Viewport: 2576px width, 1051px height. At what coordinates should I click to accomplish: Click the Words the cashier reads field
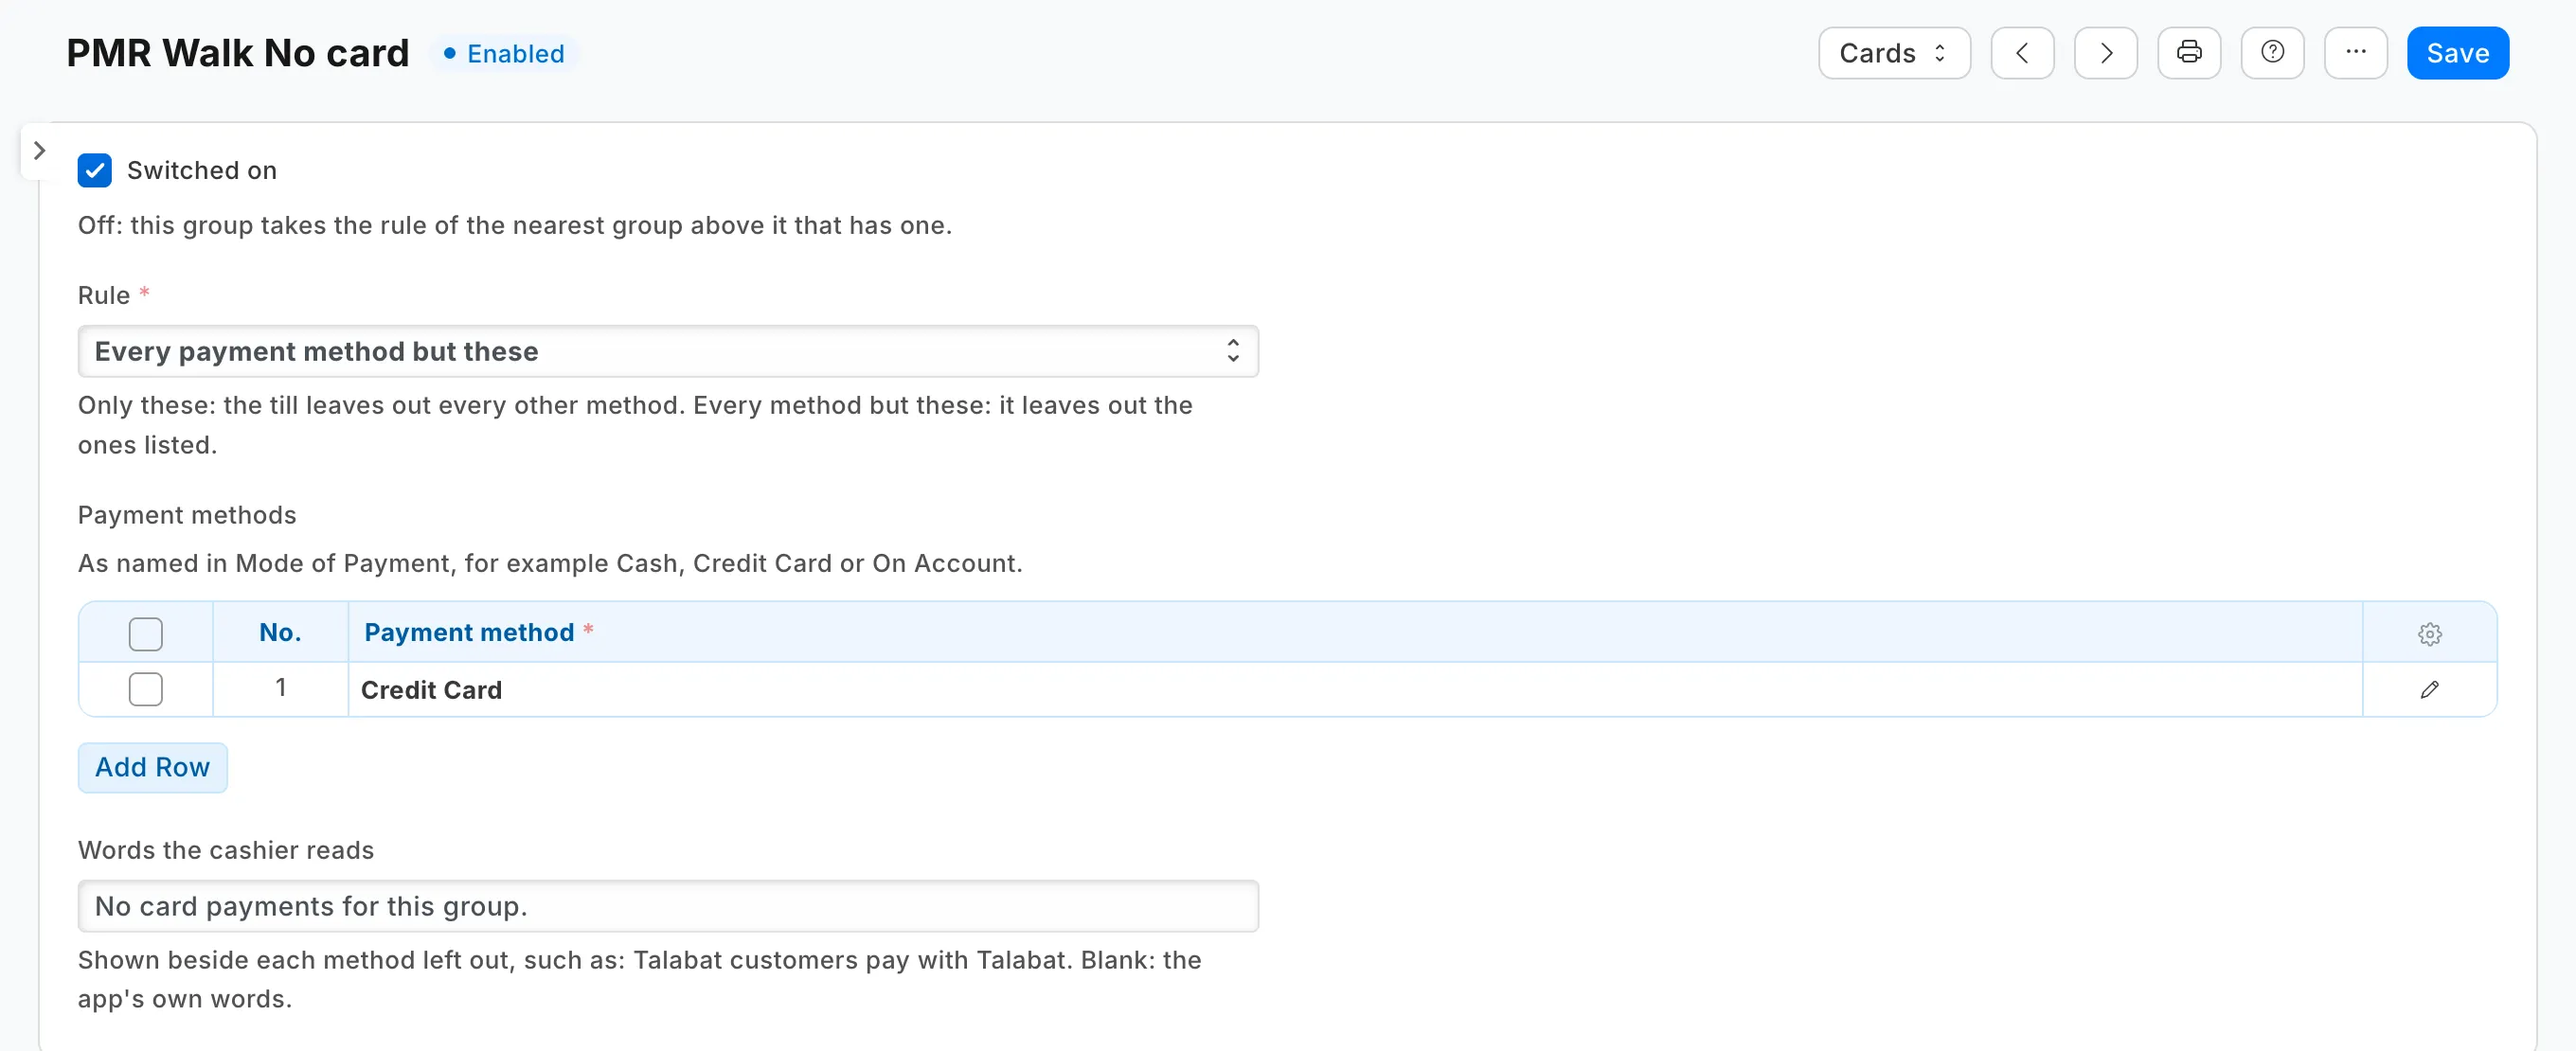668,906
